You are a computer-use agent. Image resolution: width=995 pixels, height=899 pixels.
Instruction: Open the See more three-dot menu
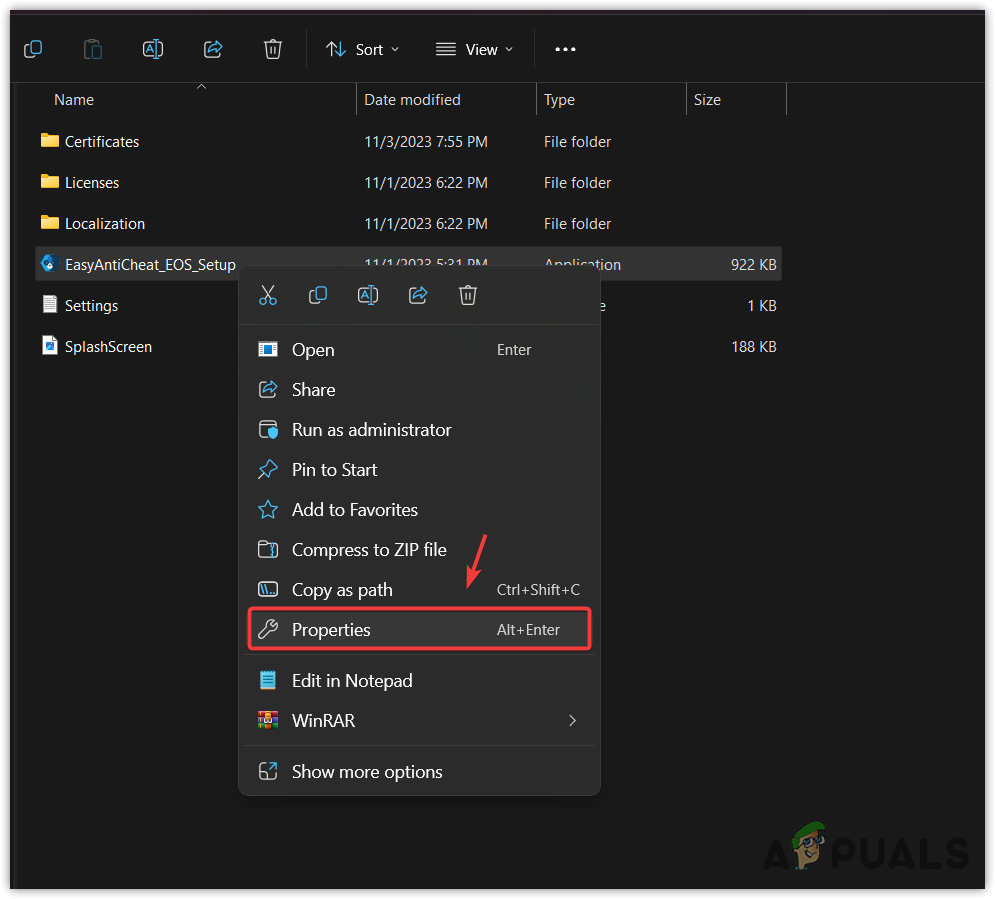coord(565,49)
